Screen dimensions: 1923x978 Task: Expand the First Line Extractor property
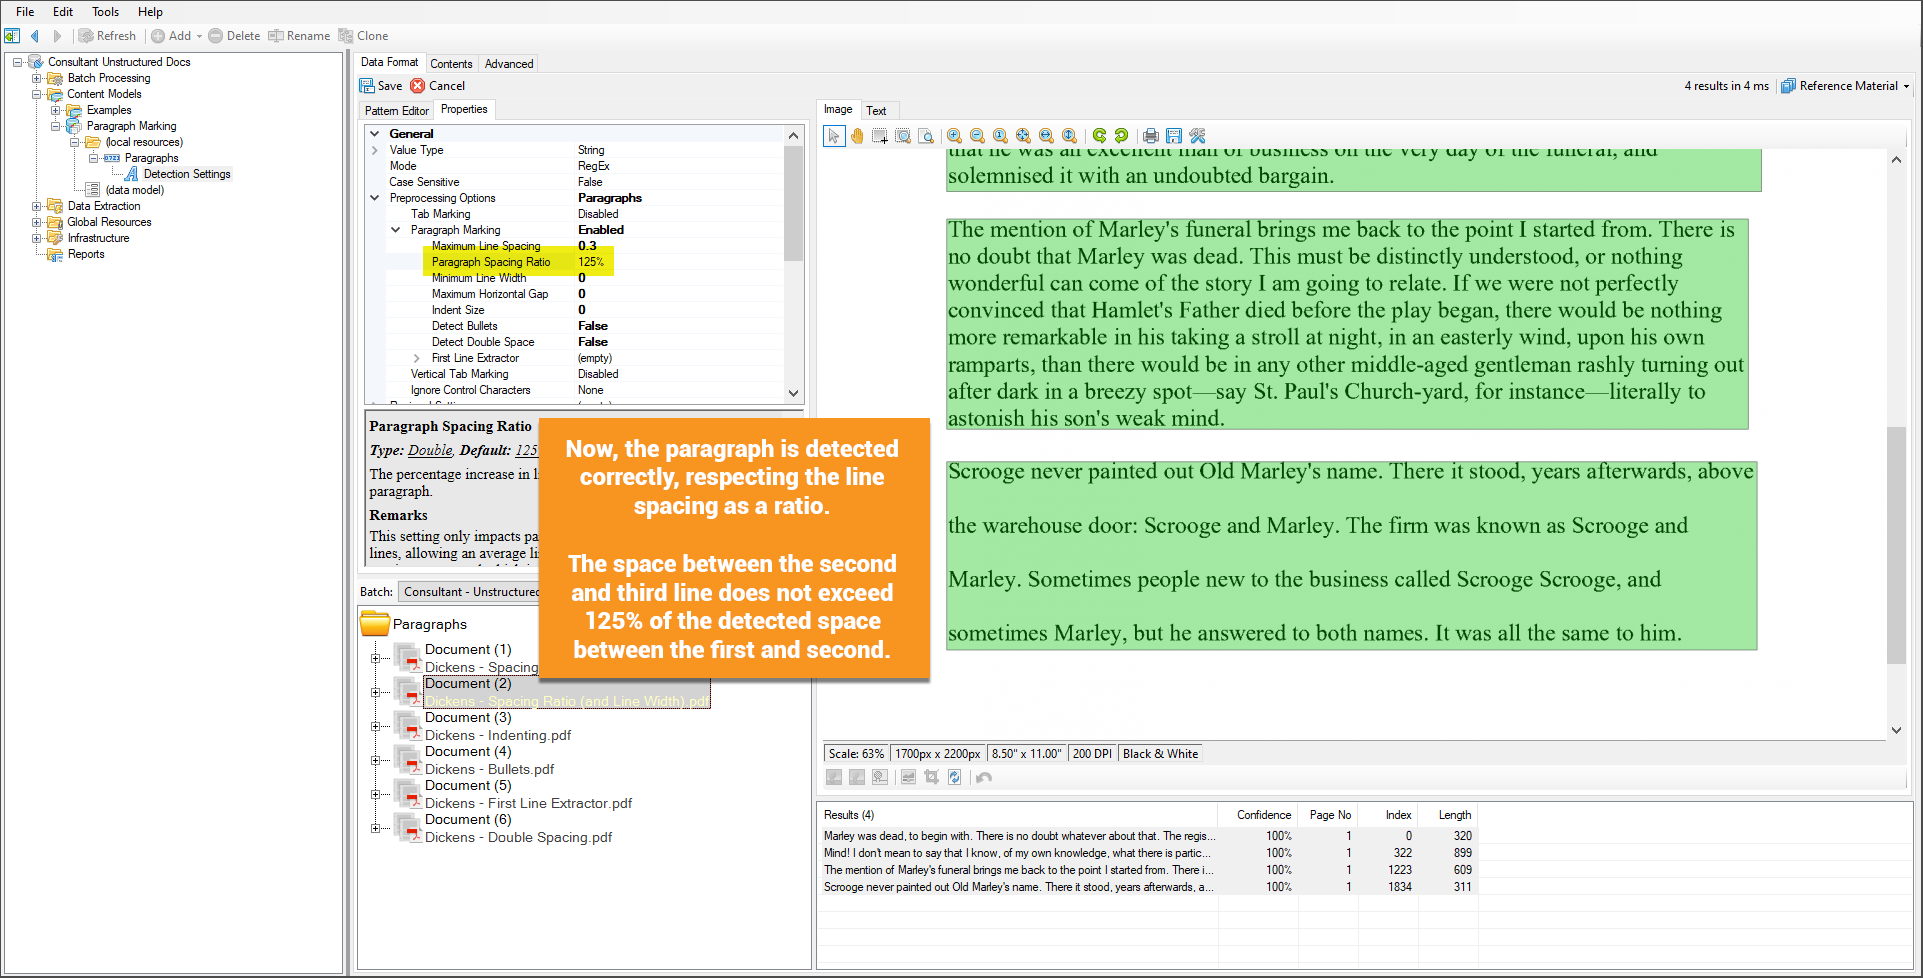click(x=417, y=358)
